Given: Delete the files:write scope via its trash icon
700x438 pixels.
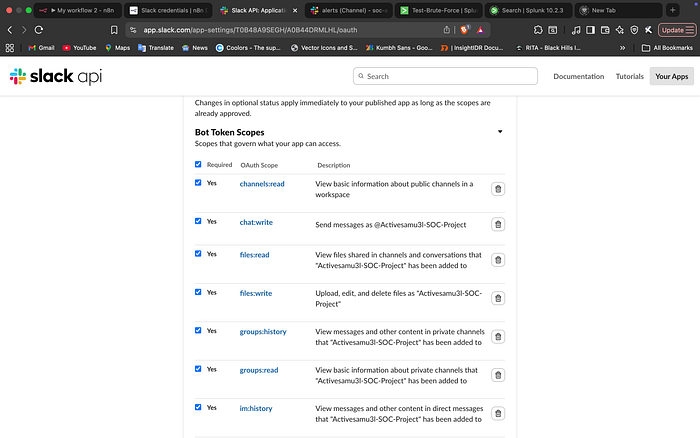Looking at the screenshot, I should (498, 298).
